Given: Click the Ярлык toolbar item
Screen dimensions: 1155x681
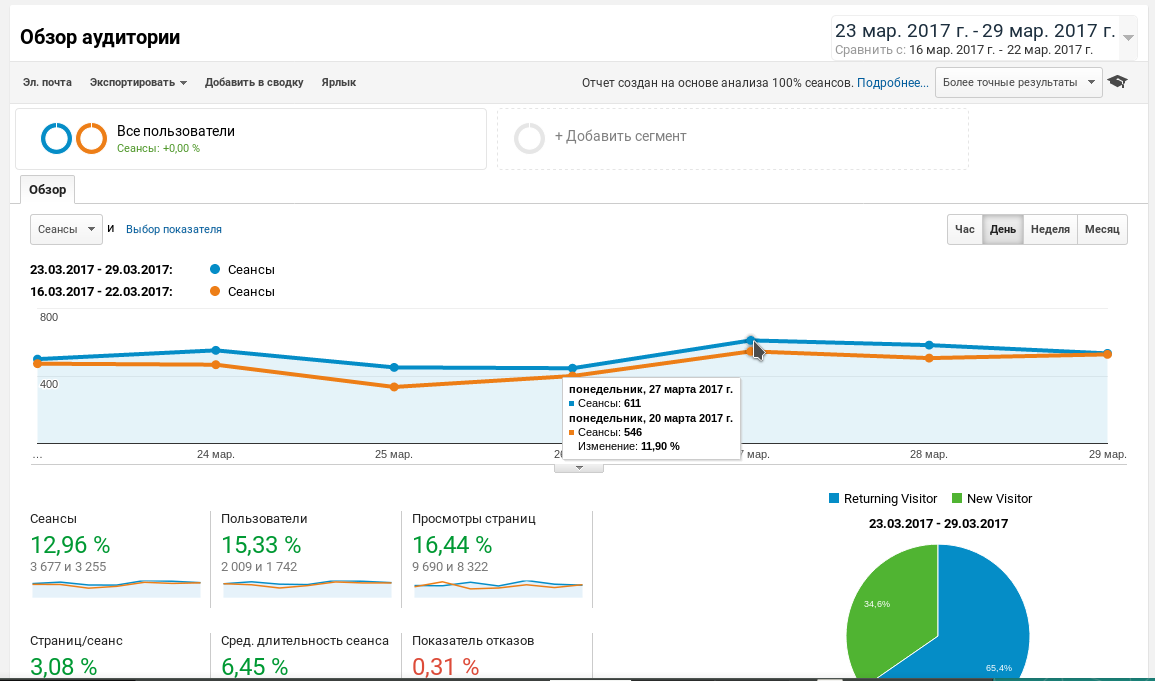Looking at the screenshot, I should tap(338, 82).
